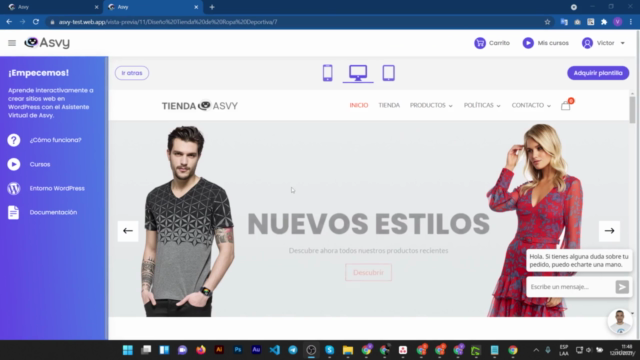Screen dimensions: 640x360
Task: Open the Windows Start menu
Action: [128, 350]
